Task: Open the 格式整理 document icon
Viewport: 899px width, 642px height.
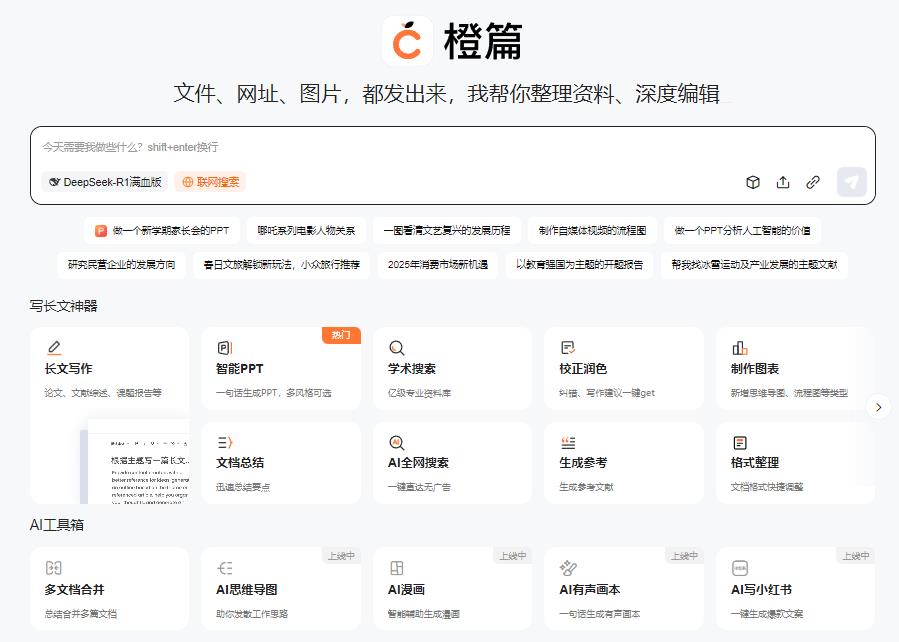Action: (740, 442)
